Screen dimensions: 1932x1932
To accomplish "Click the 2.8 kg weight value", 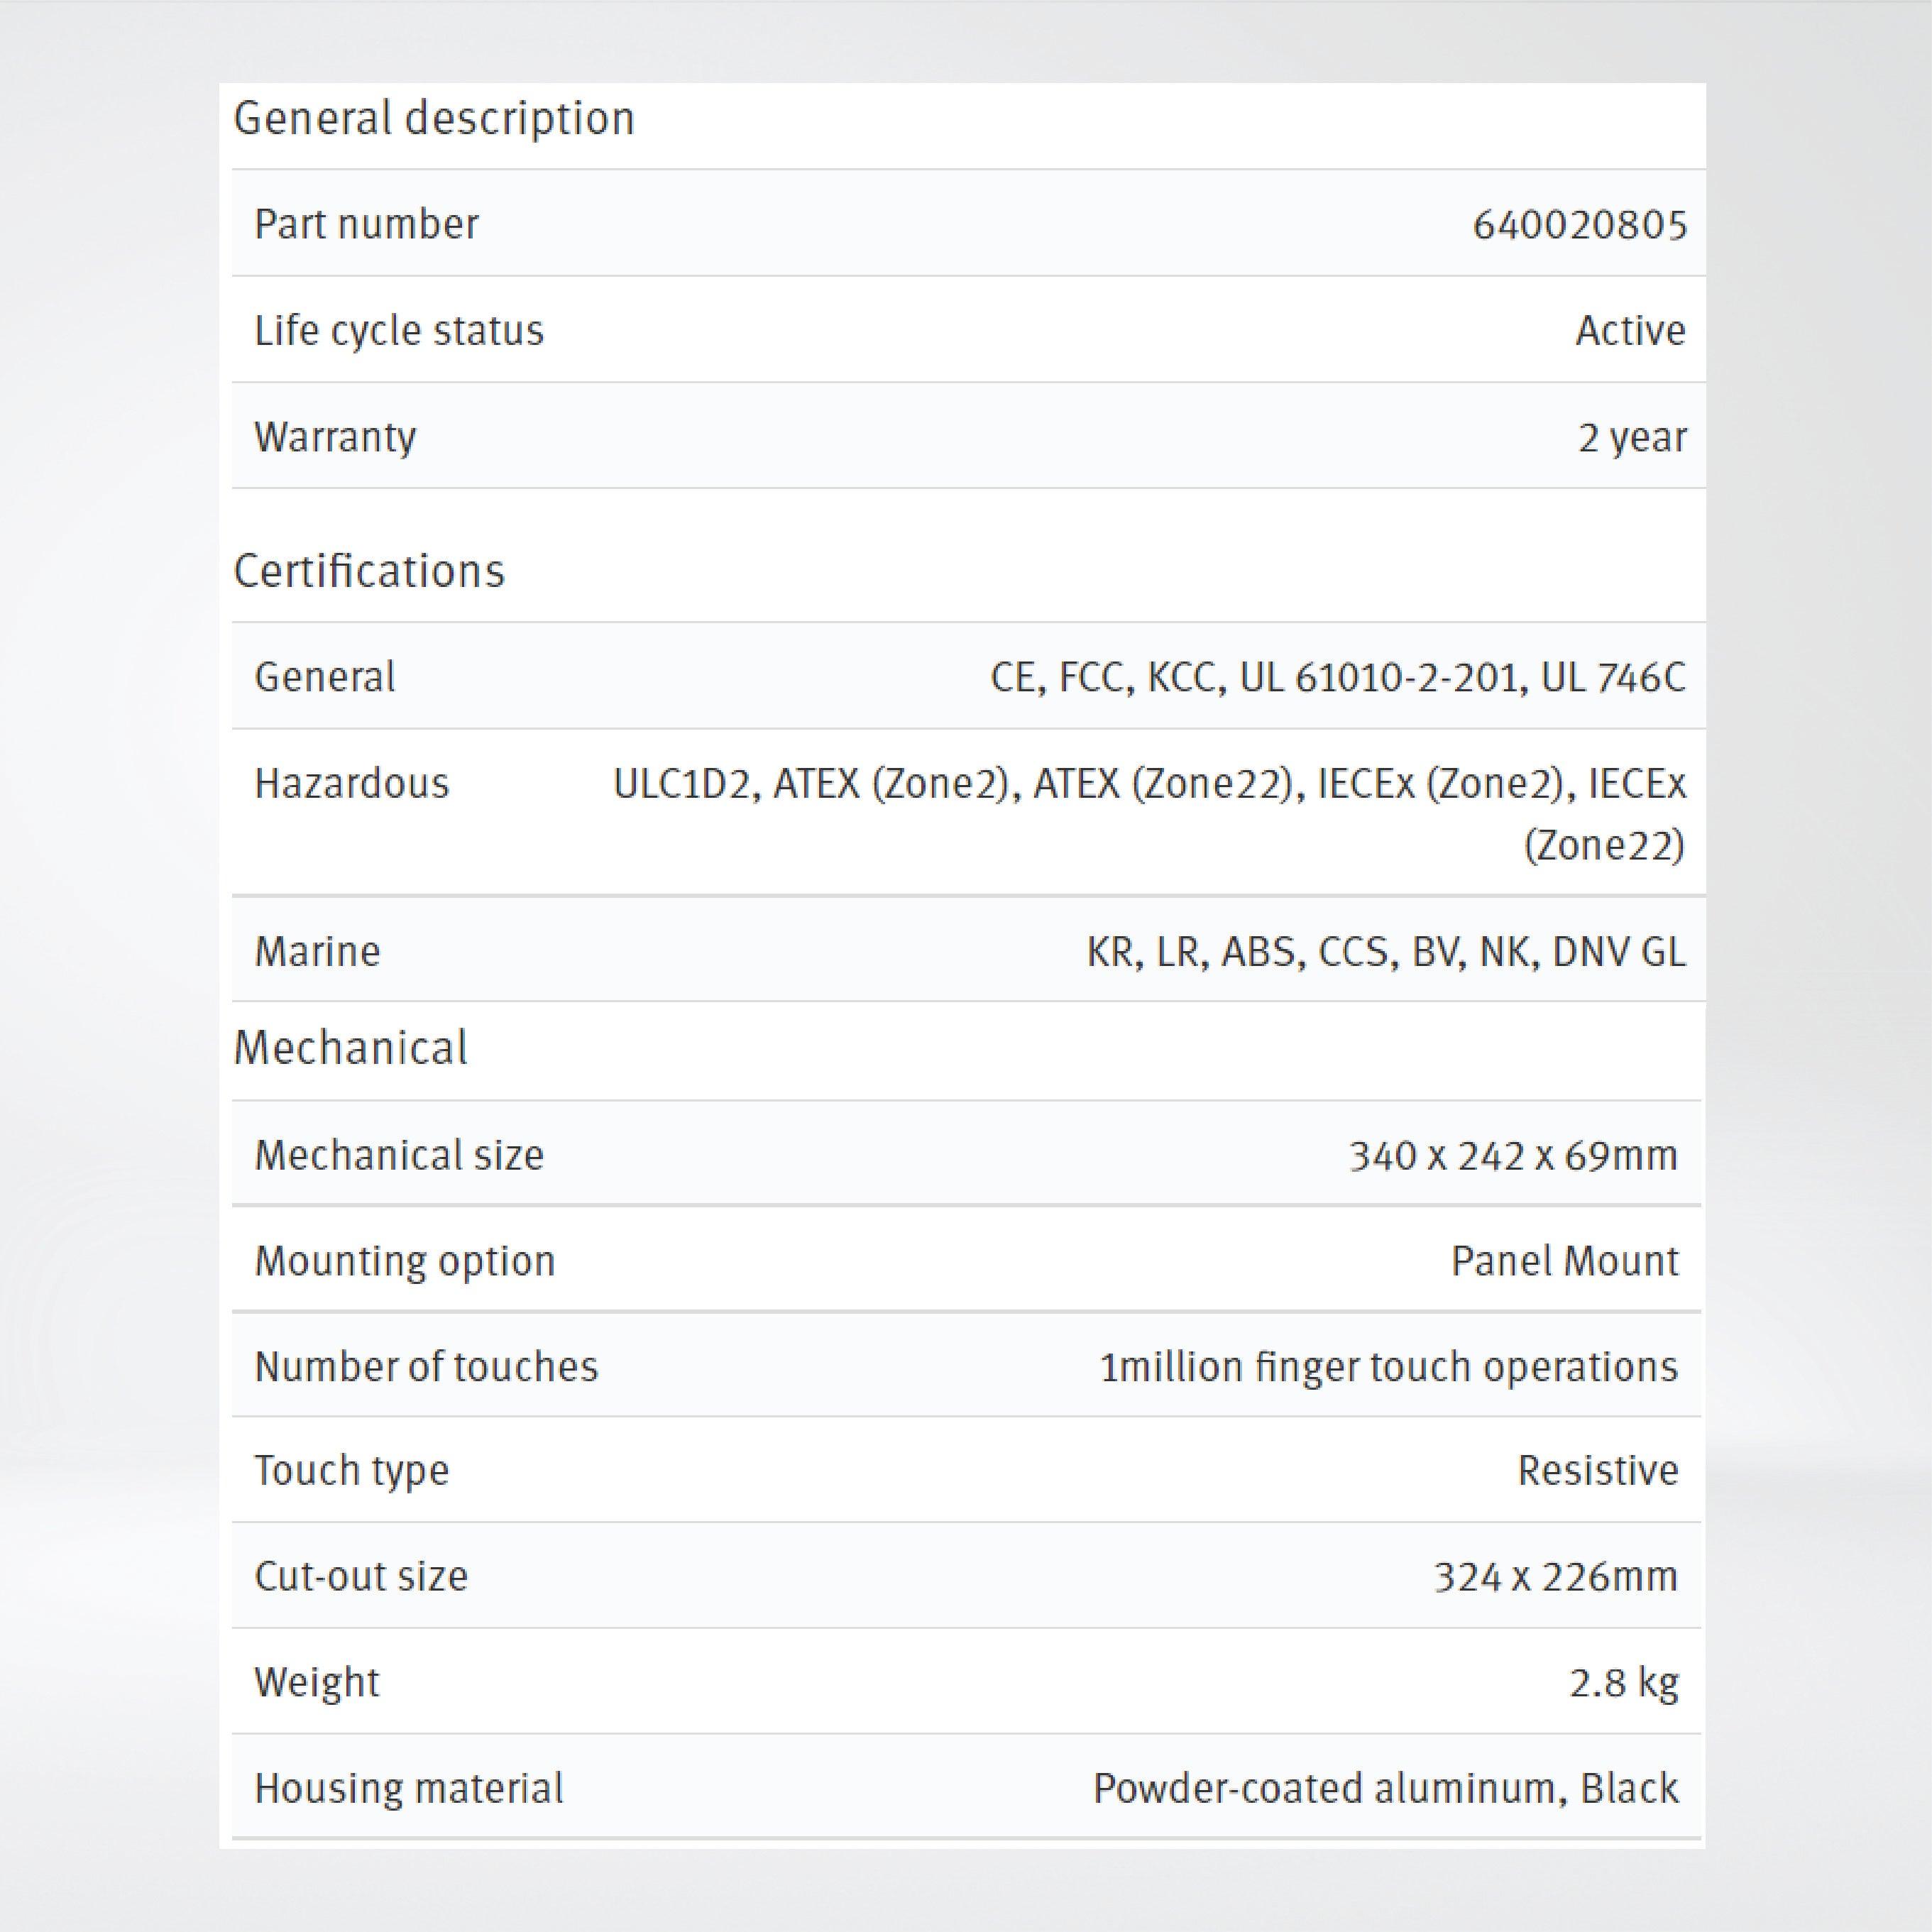I will coord(1623,1683).
